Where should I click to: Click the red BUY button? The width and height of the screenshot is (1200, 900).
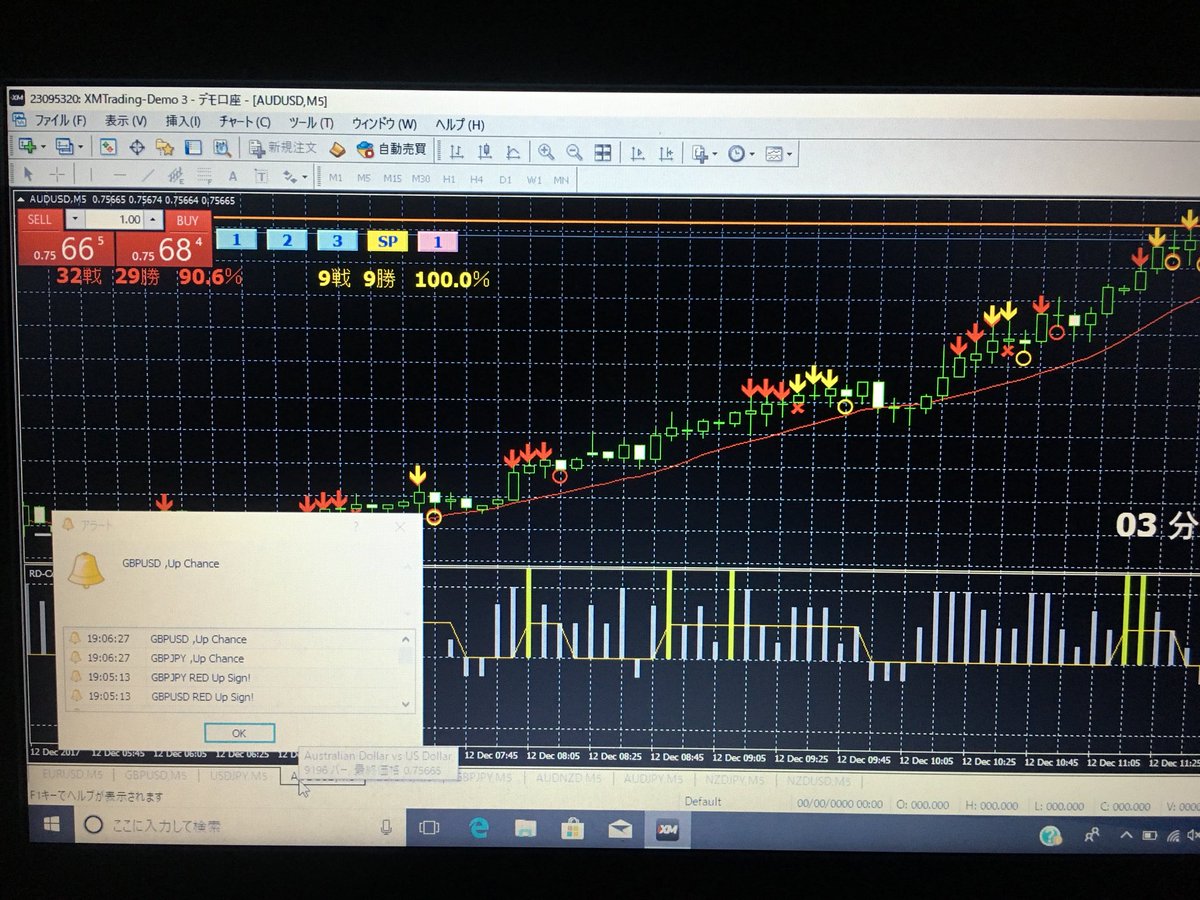coord(187,221)
